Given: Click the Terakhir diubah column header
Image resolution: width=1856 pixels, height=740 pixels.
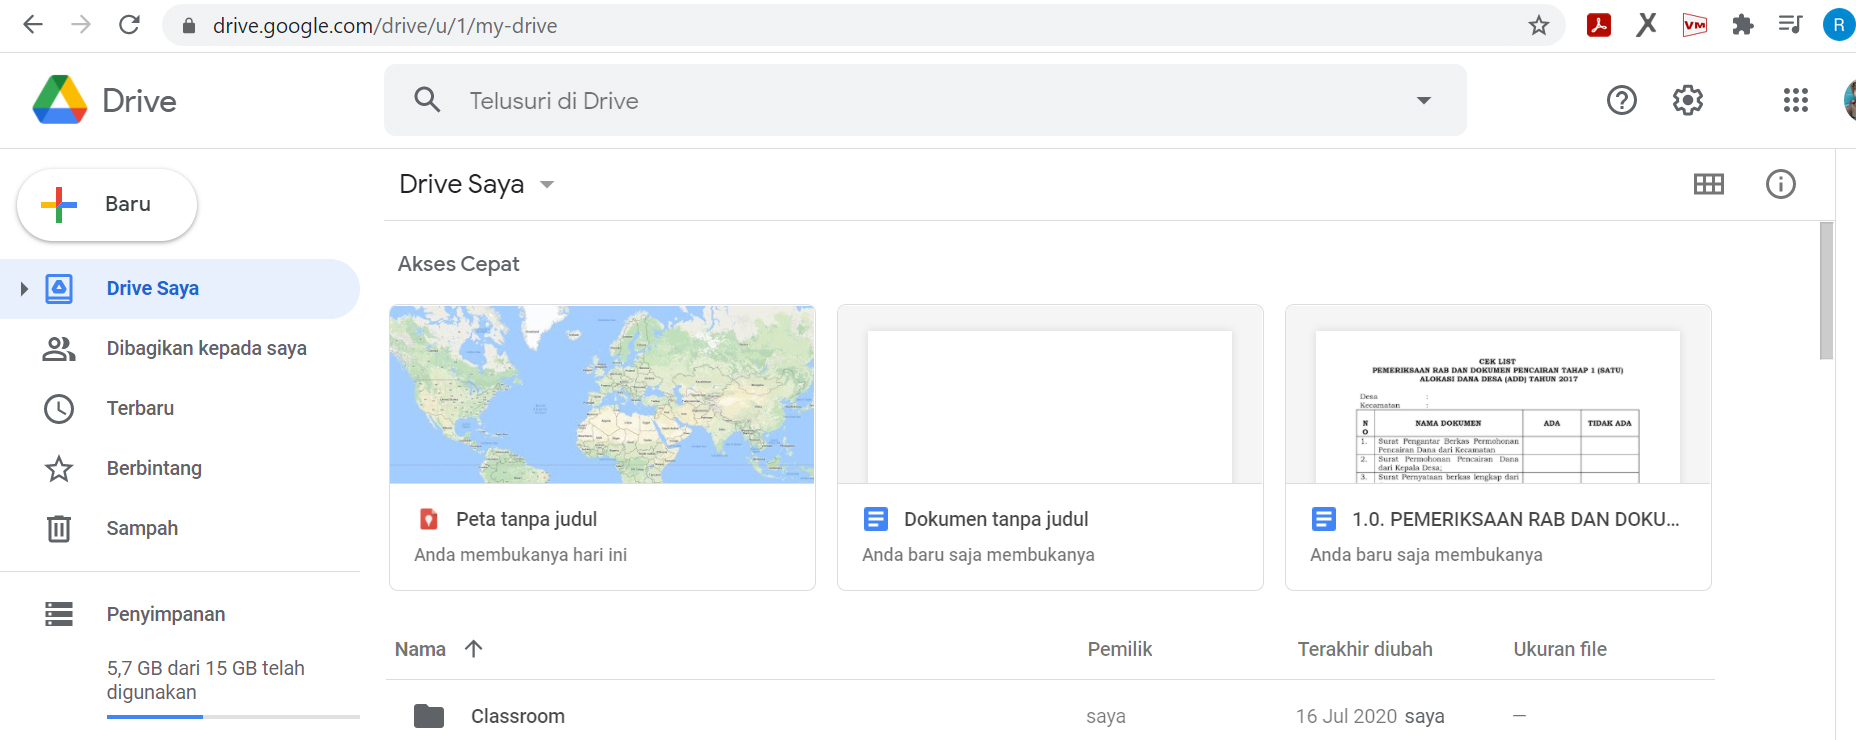Looking at the screenshot, I should coord(1365,649).
